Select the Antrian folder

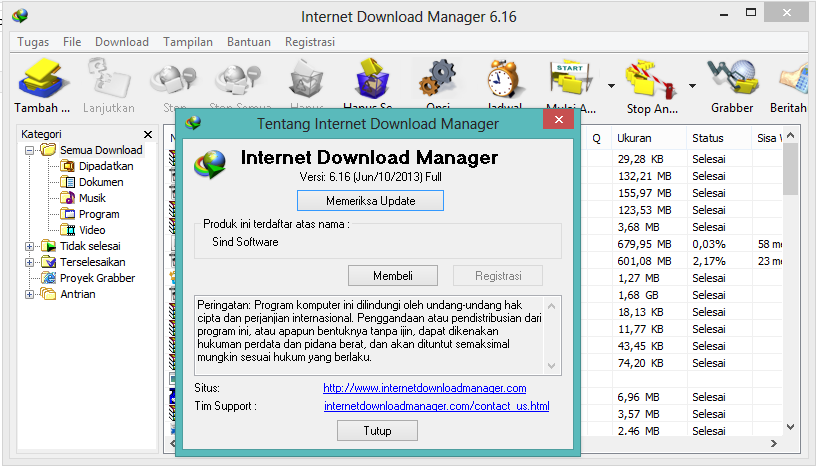point(78,294)
